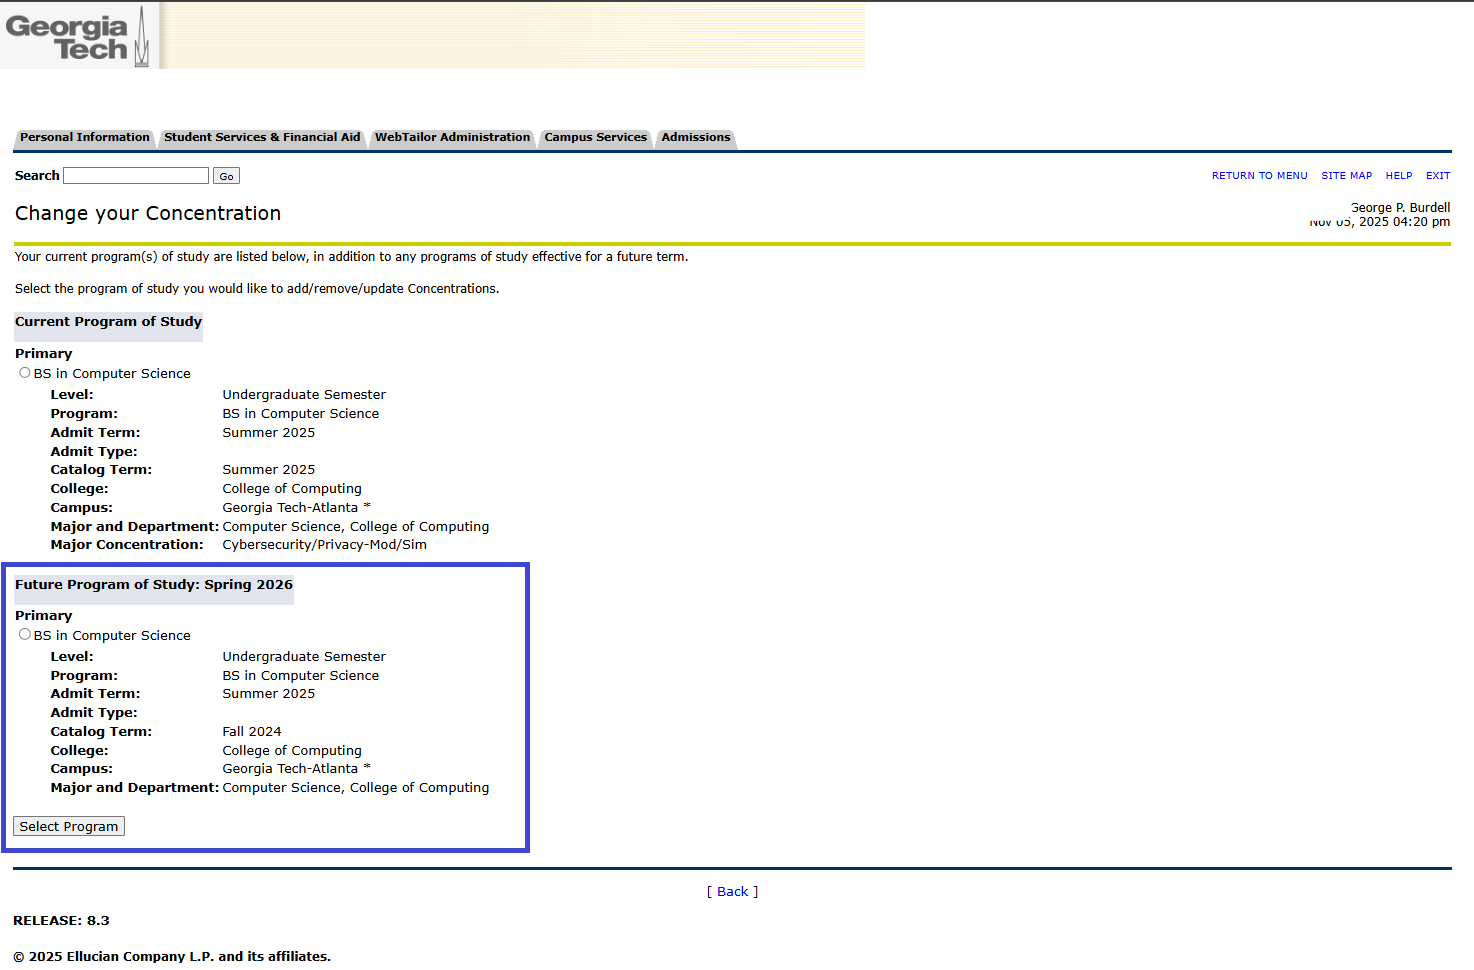Click EXIT to leave the portal
The image size is (1474, 970).
point(1437,176)
